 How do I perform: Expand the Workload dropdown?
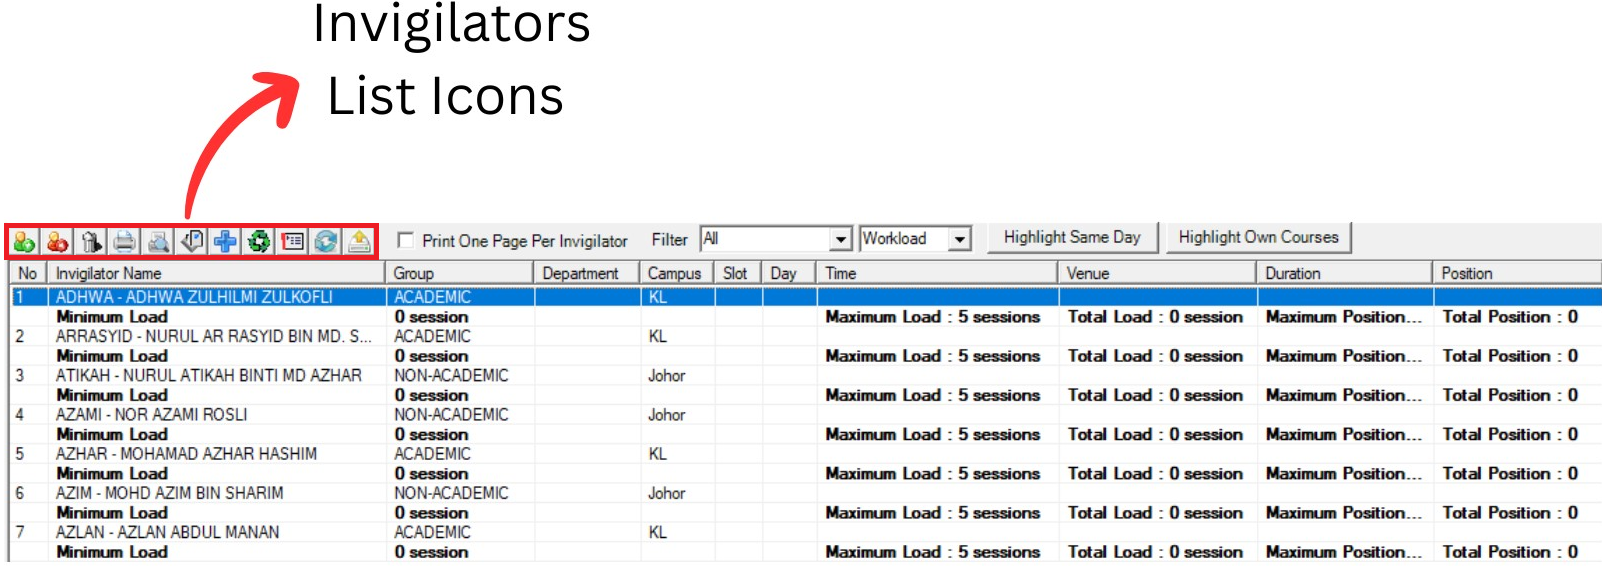click(x=960, y=239)
